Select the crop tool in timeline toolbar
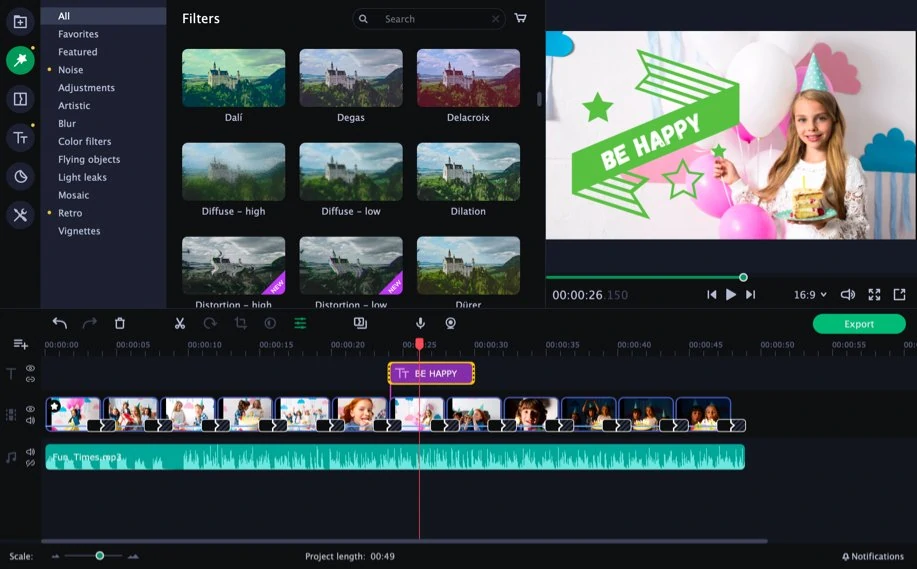Viewport: 917px width, 569px height. [240, 323]
